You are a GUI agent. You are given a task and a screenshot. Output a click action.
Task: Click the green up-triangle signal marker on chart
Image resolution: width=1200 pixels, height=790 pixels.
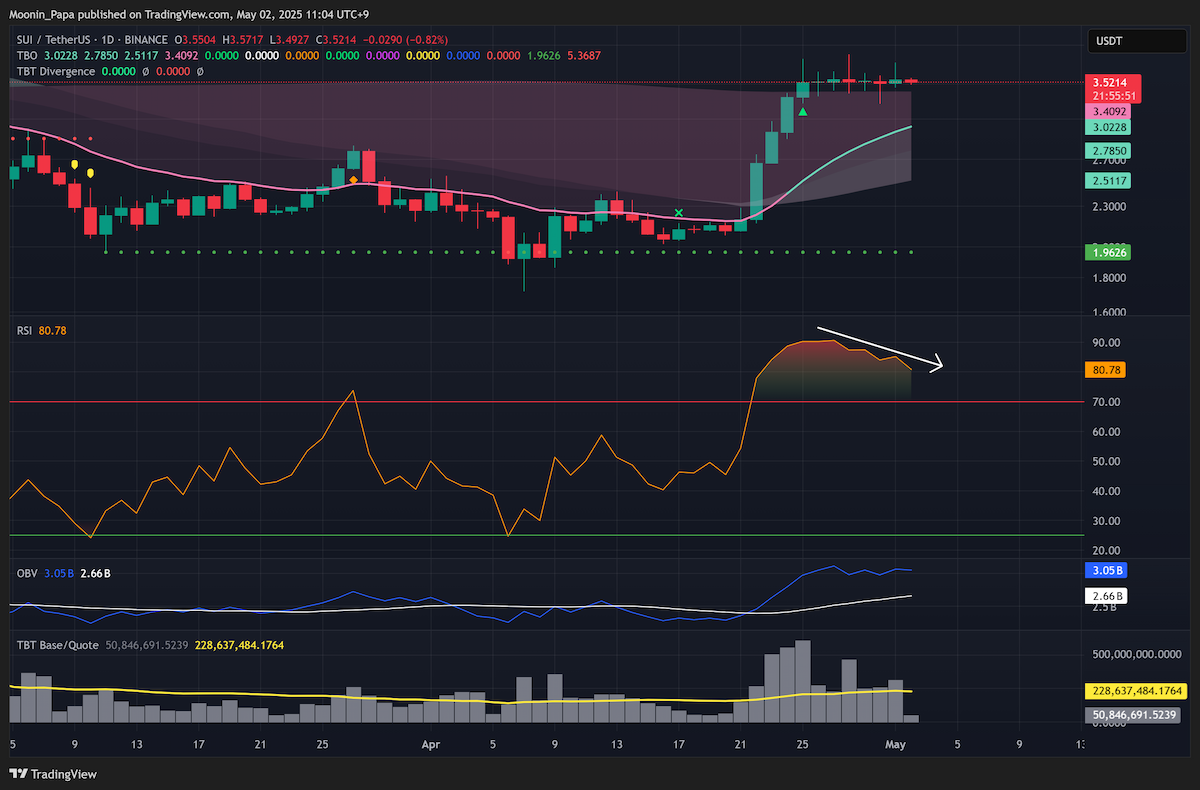point(803,112)
